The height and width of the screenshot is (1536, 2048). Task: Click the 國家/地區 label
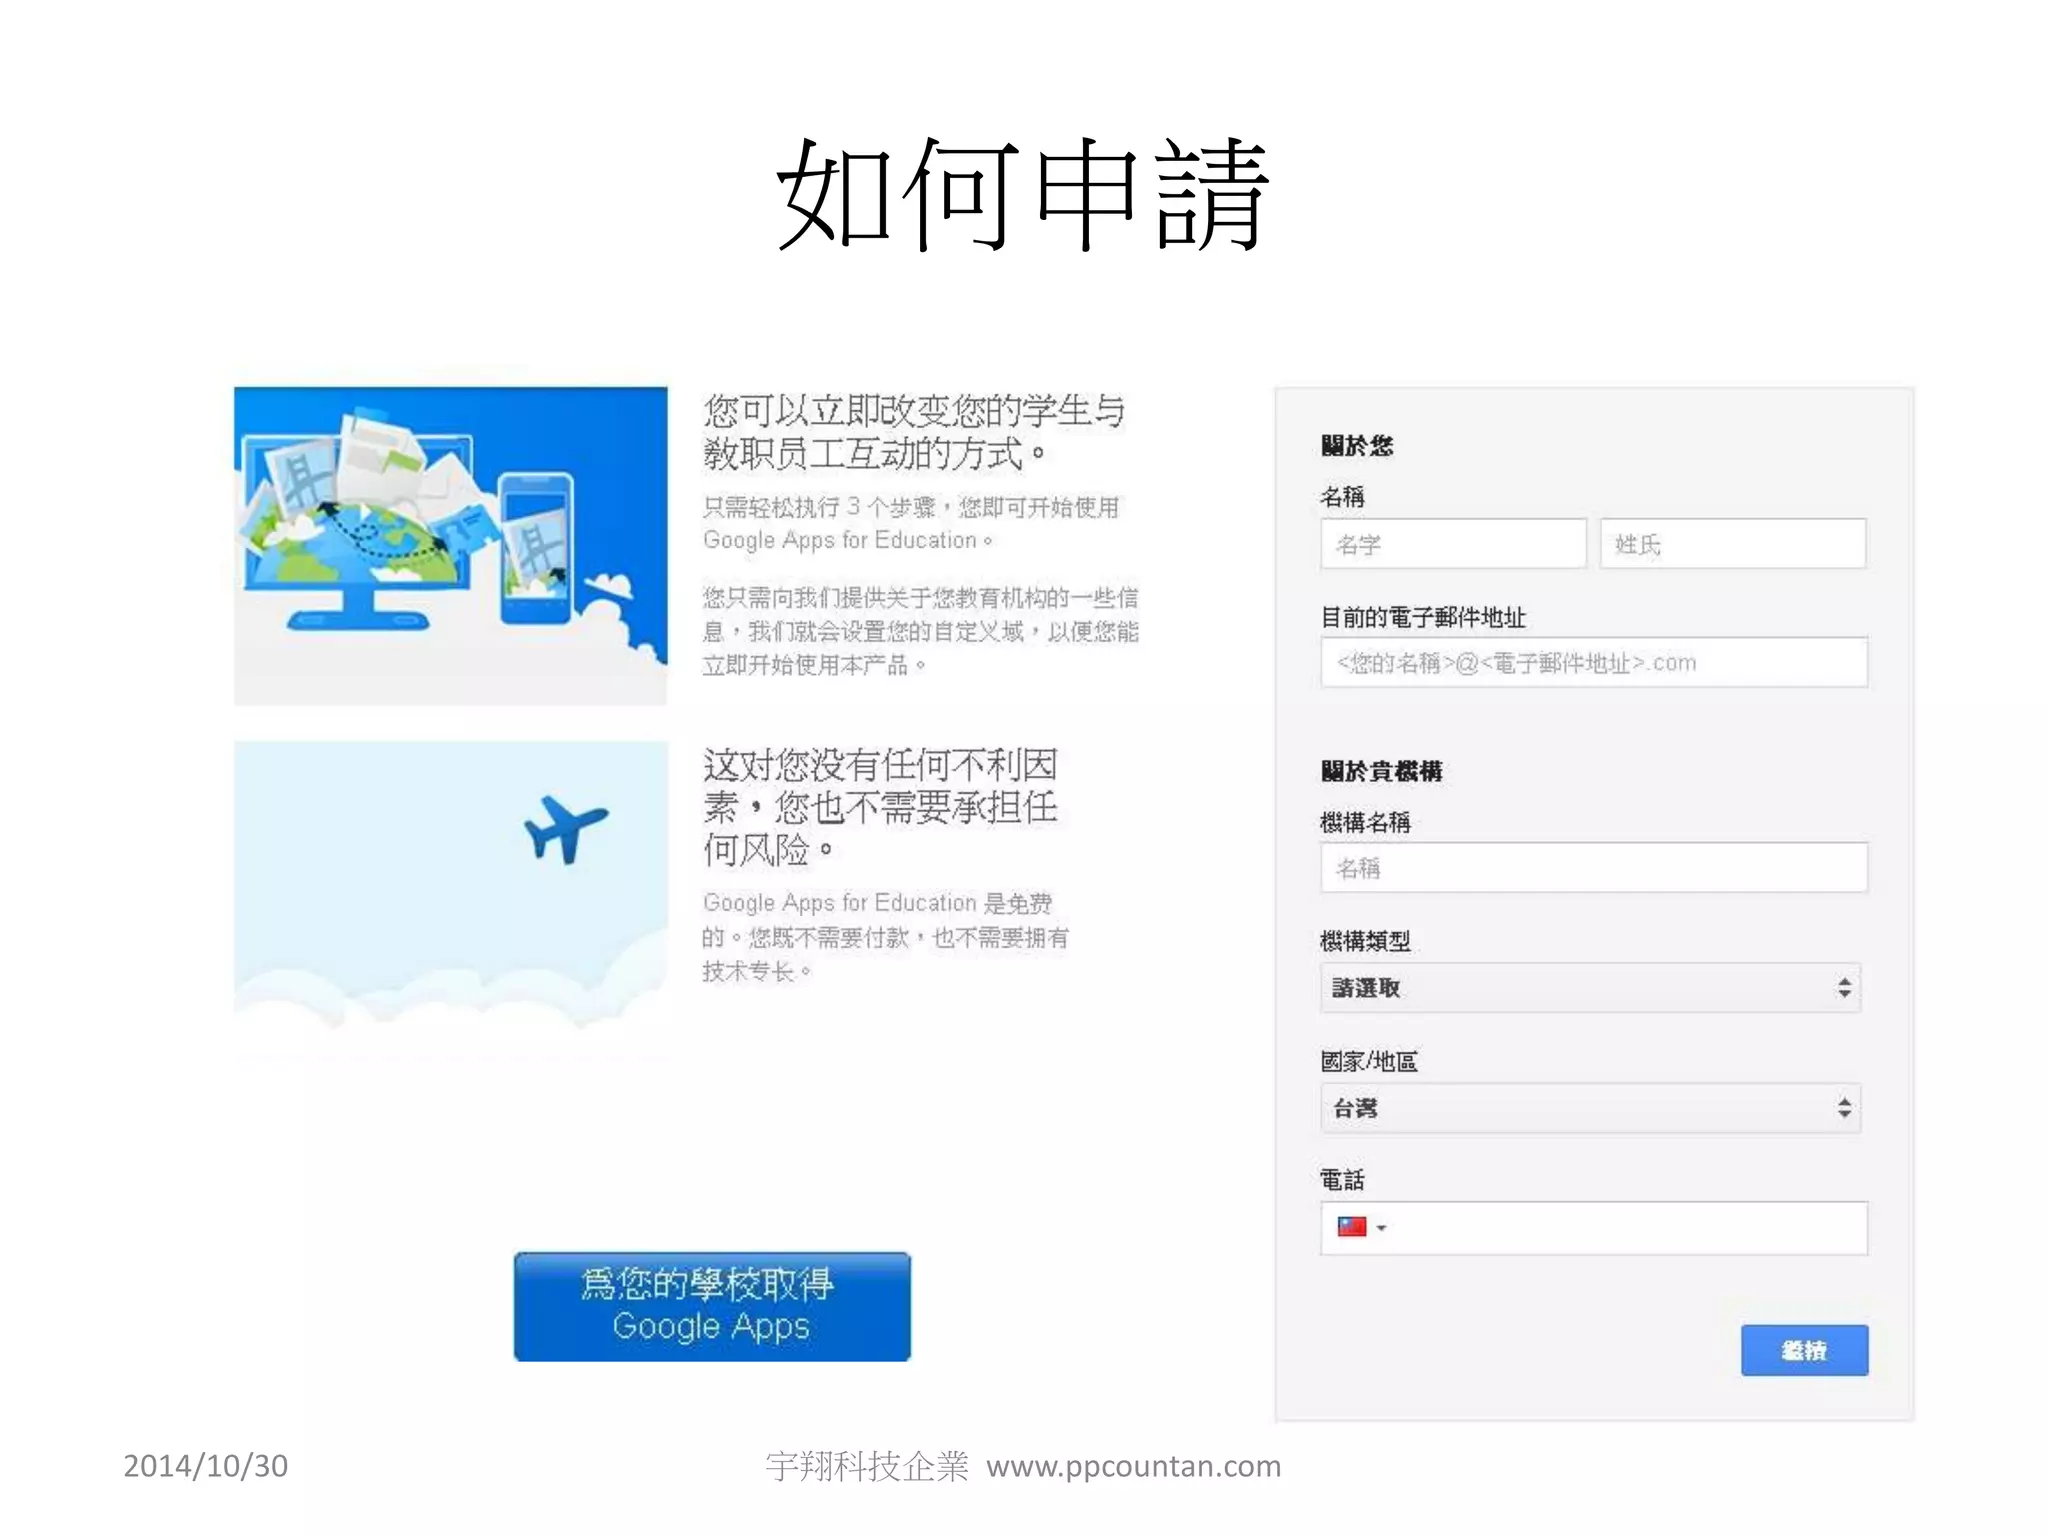(x=1369, y=1061)
